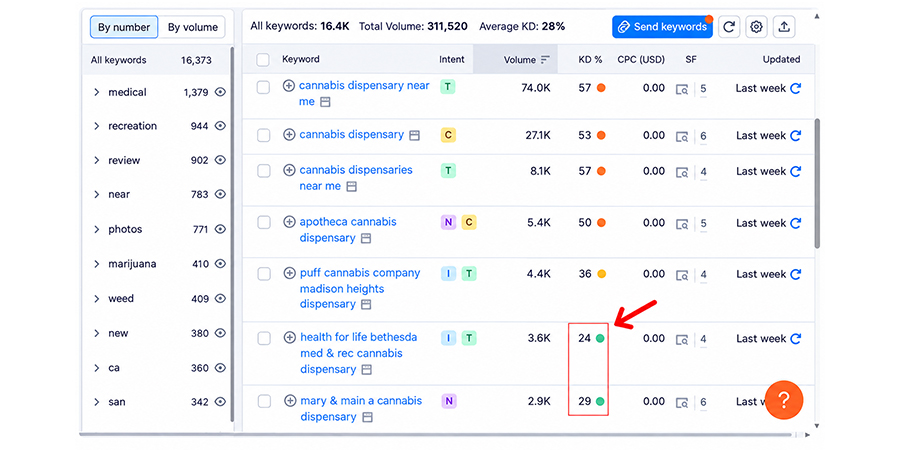Add 'cannabis dispensaries near me' via plus icon

(x=289, y=170)
